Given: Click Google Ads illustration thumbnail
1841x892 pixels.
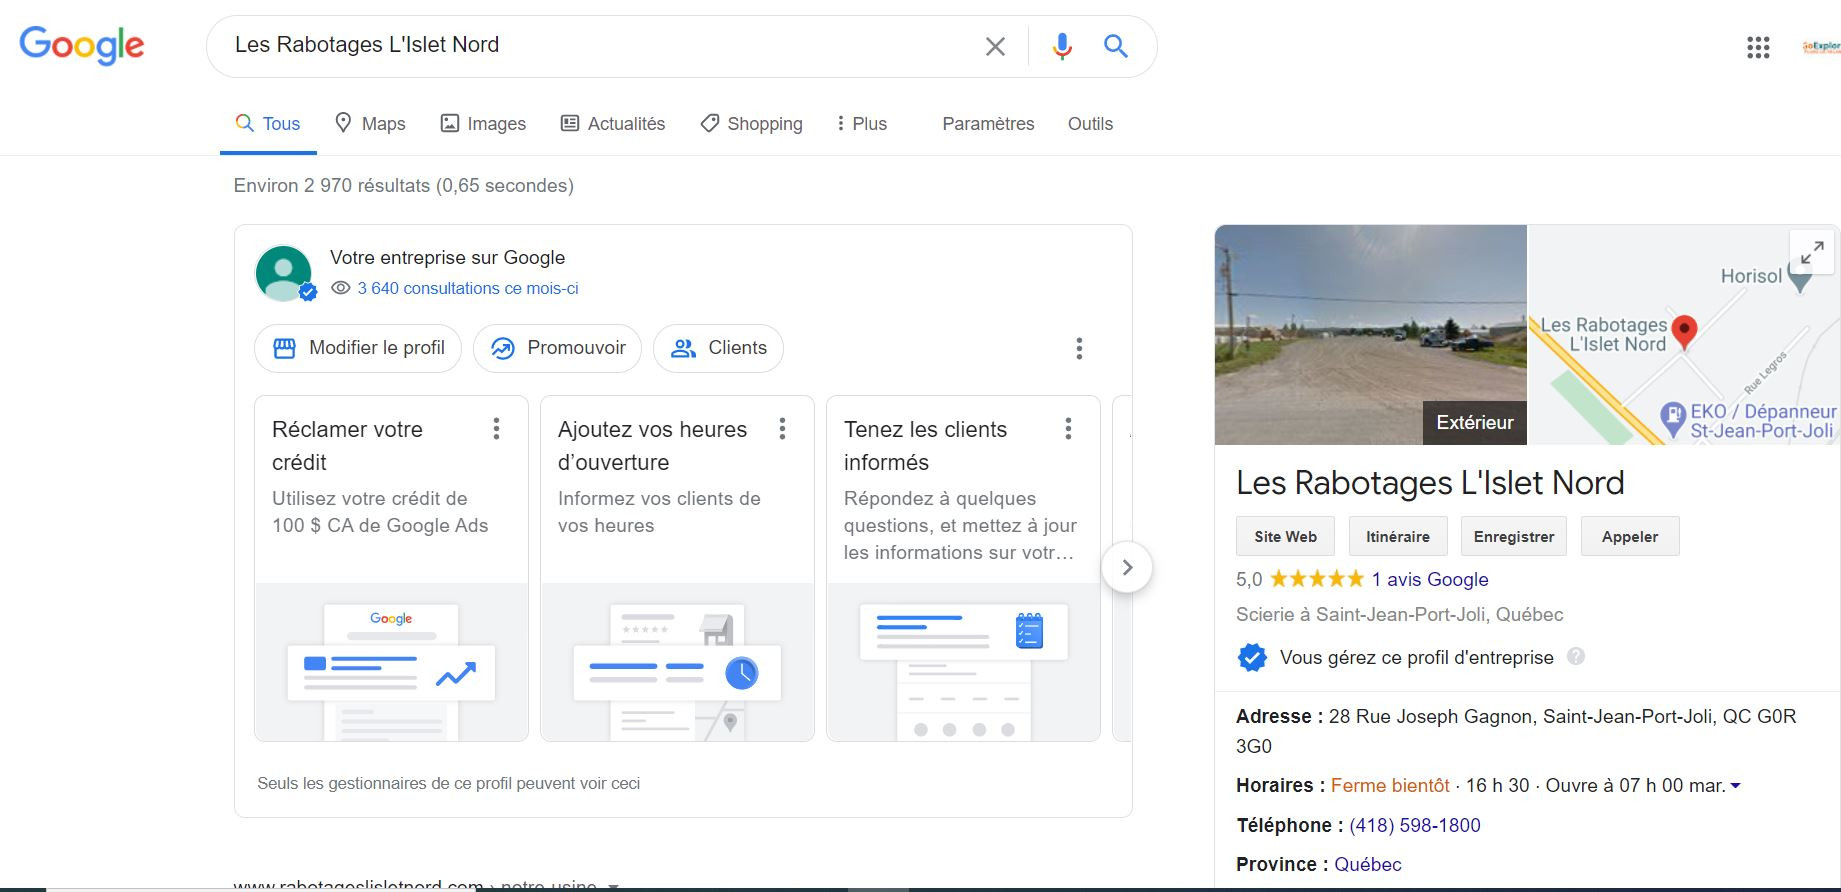Looking at the screenshot, I should pos(391,662).
